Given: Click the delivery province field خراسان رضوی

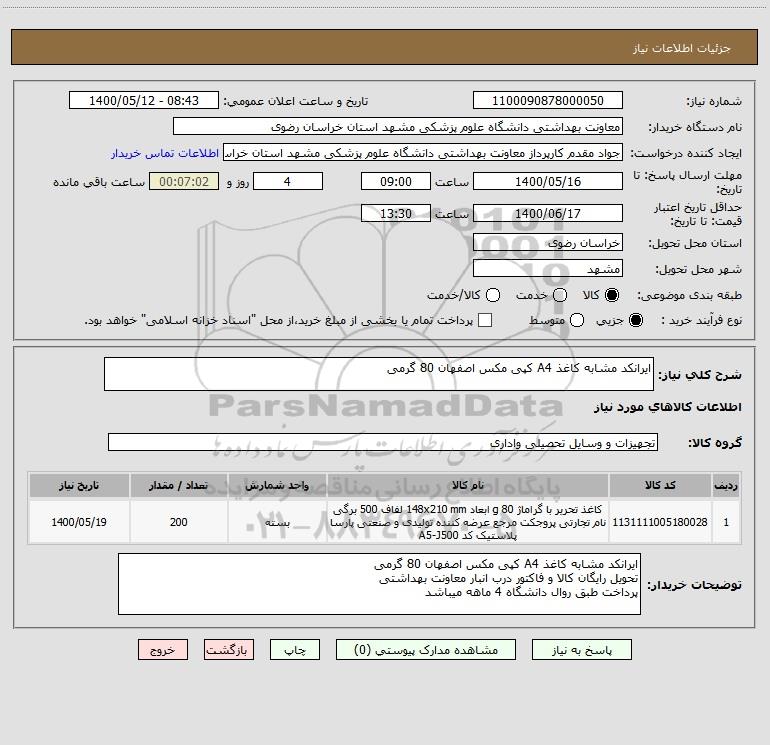Looking at the screenshot, I should 548,243.
